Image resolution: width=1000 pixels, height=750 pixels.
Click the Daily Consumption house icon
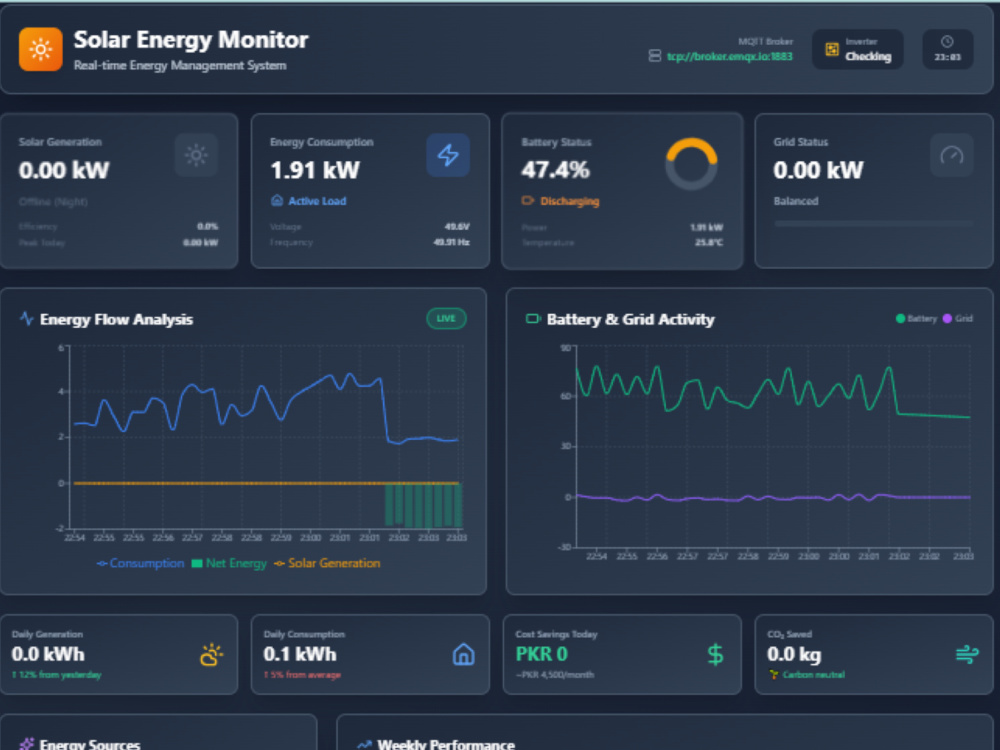[464, 655]
